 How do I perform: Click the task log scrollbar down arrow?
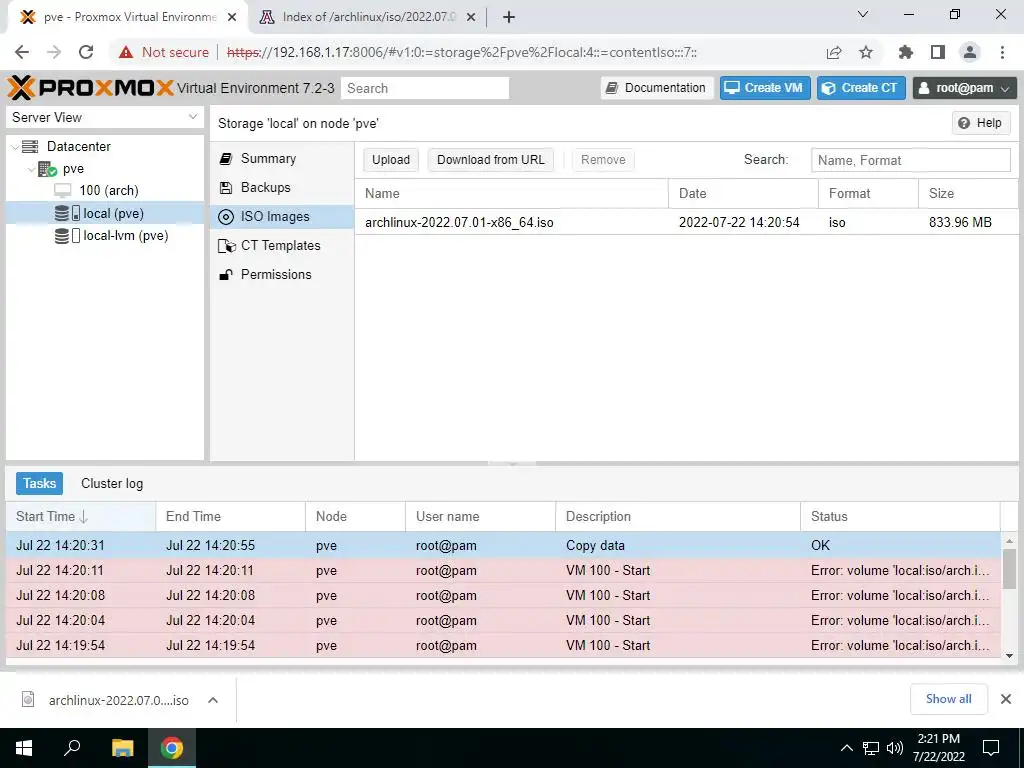click(x=1009, y=656)
